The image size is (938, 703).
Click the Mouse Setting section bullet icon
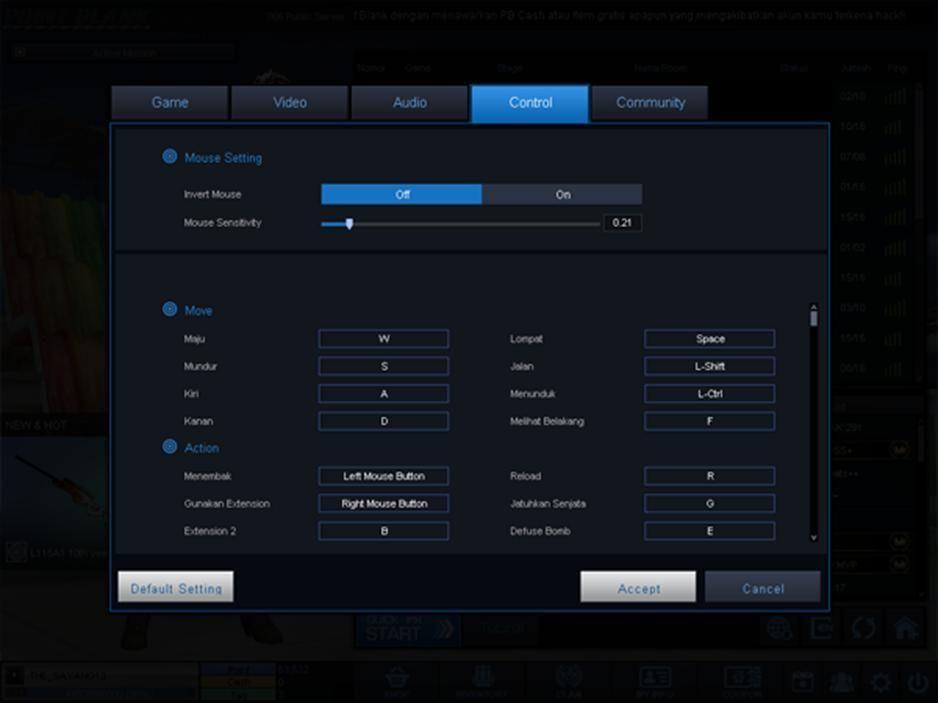pos(170,157)
